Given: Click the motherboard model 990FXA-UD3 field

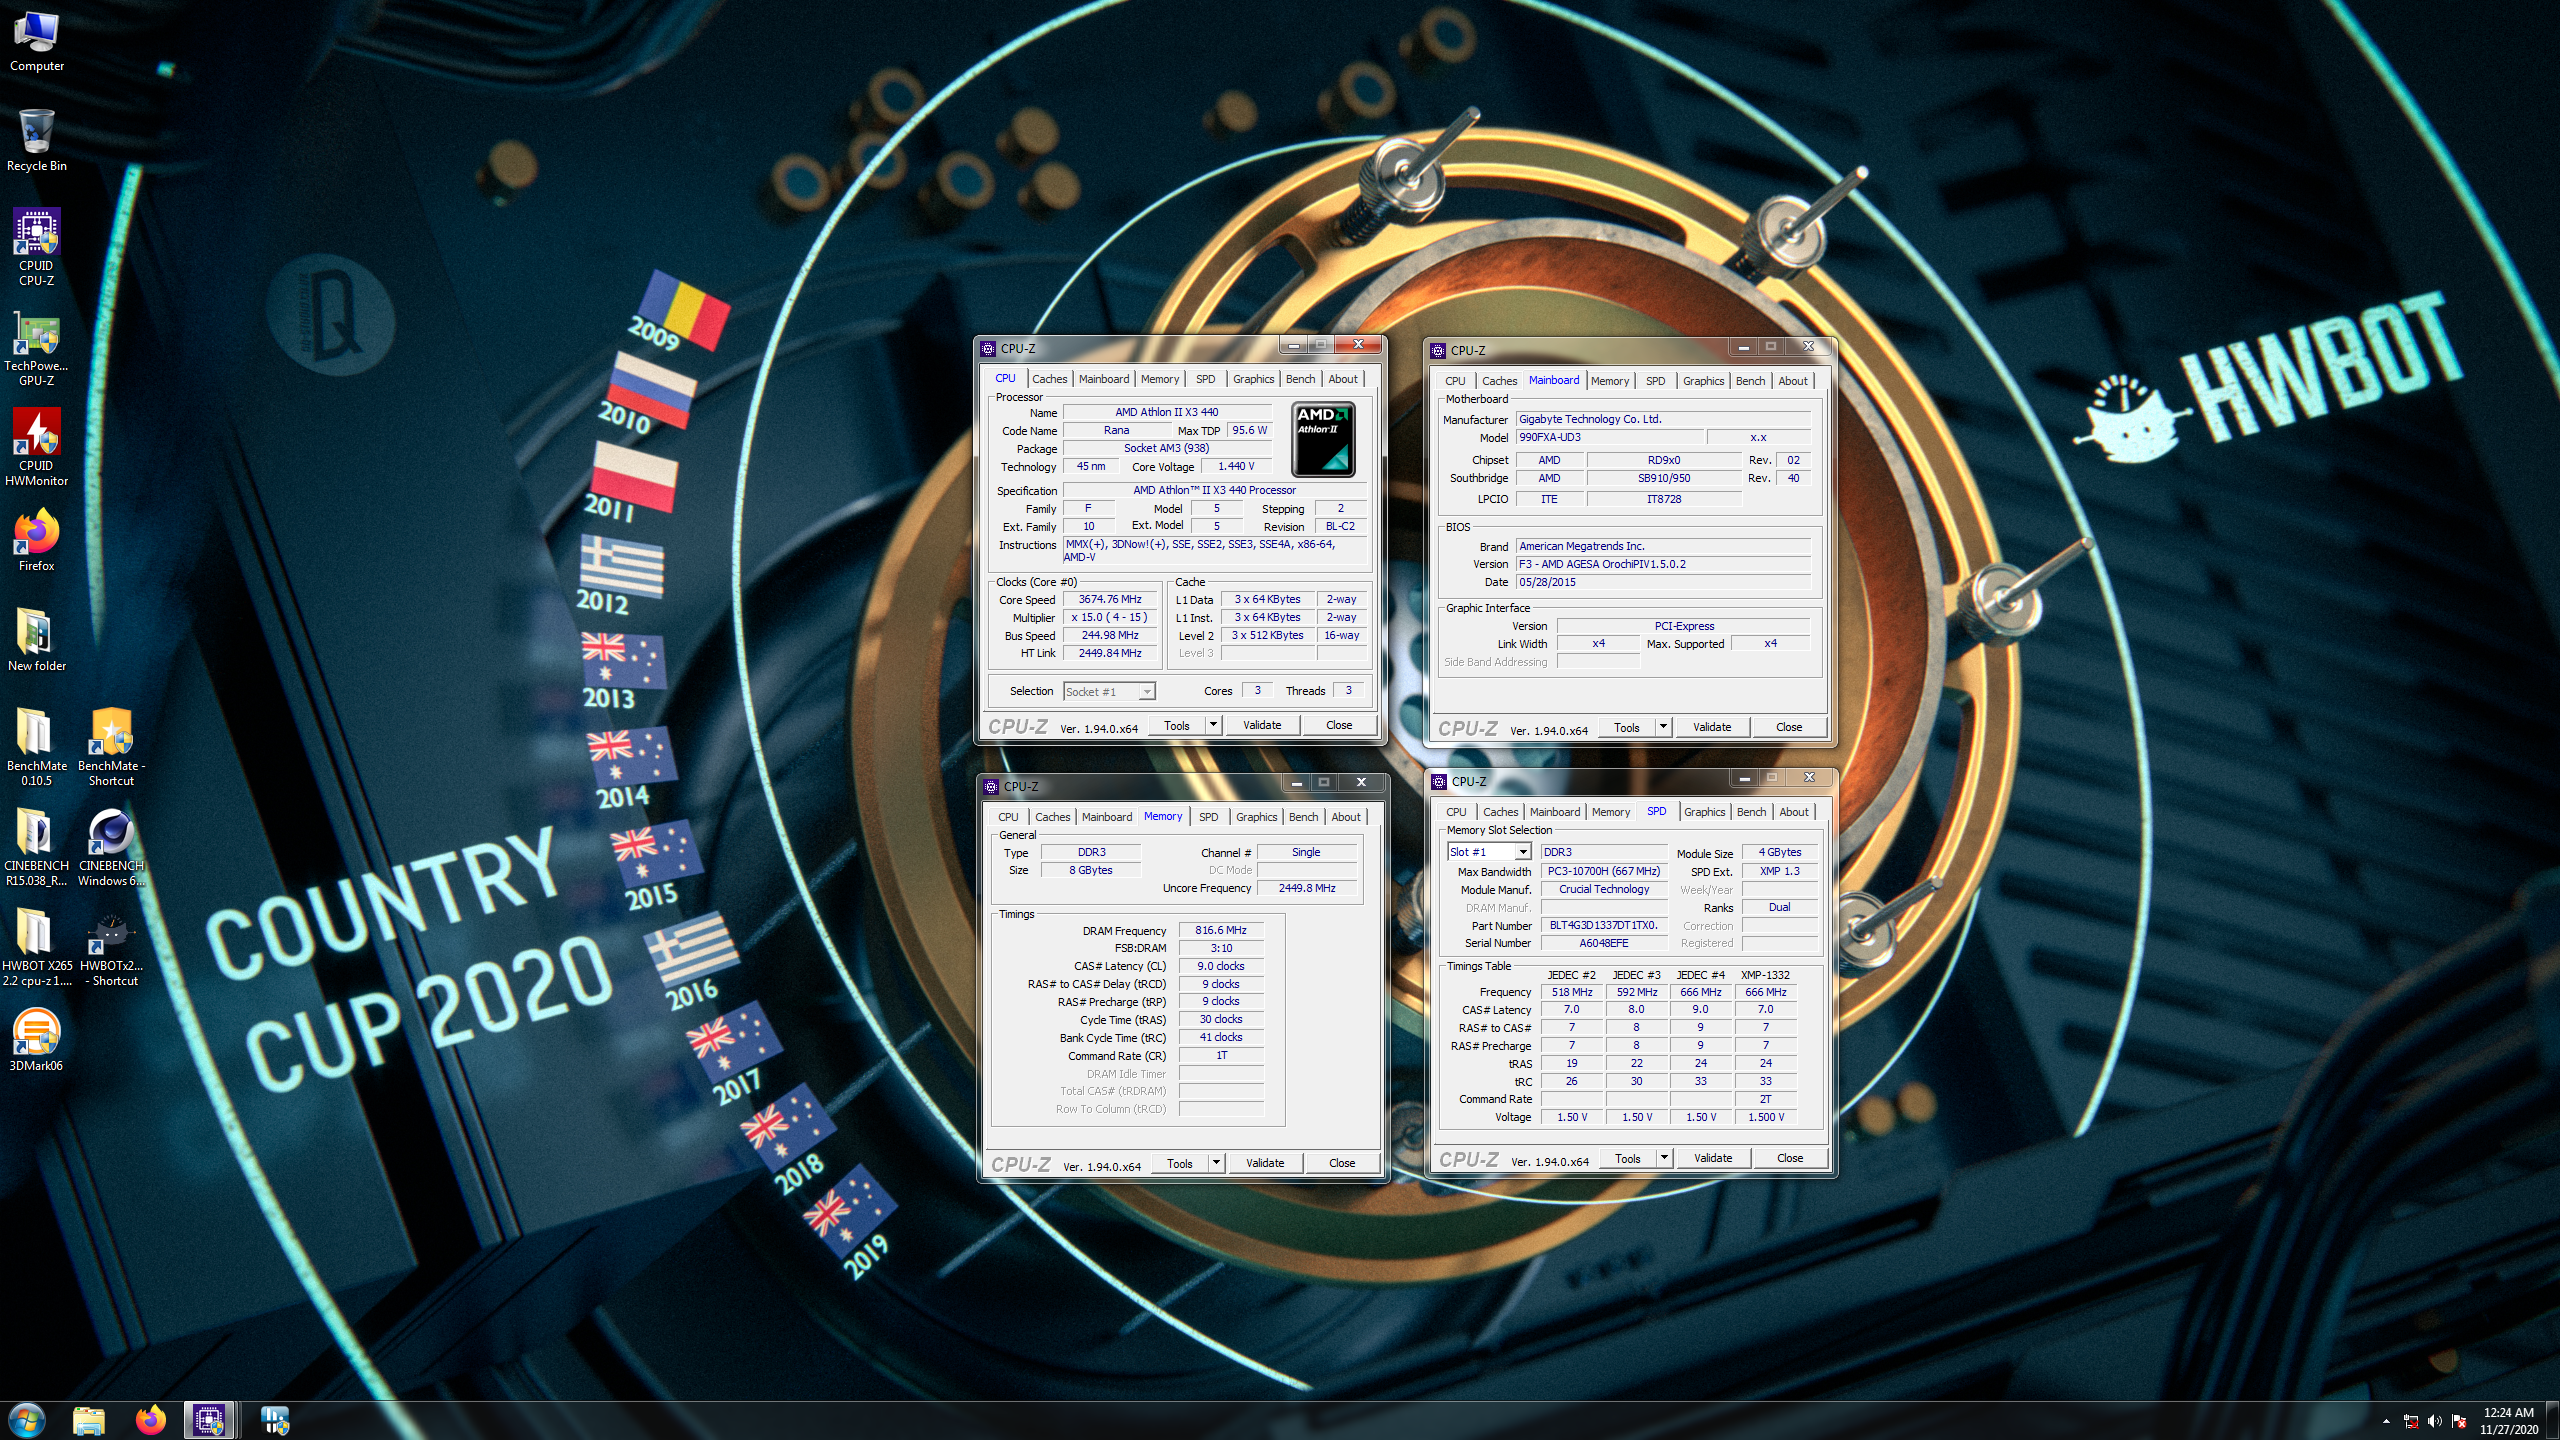Looking at the screenshot, I should (x=1609, y=437).
